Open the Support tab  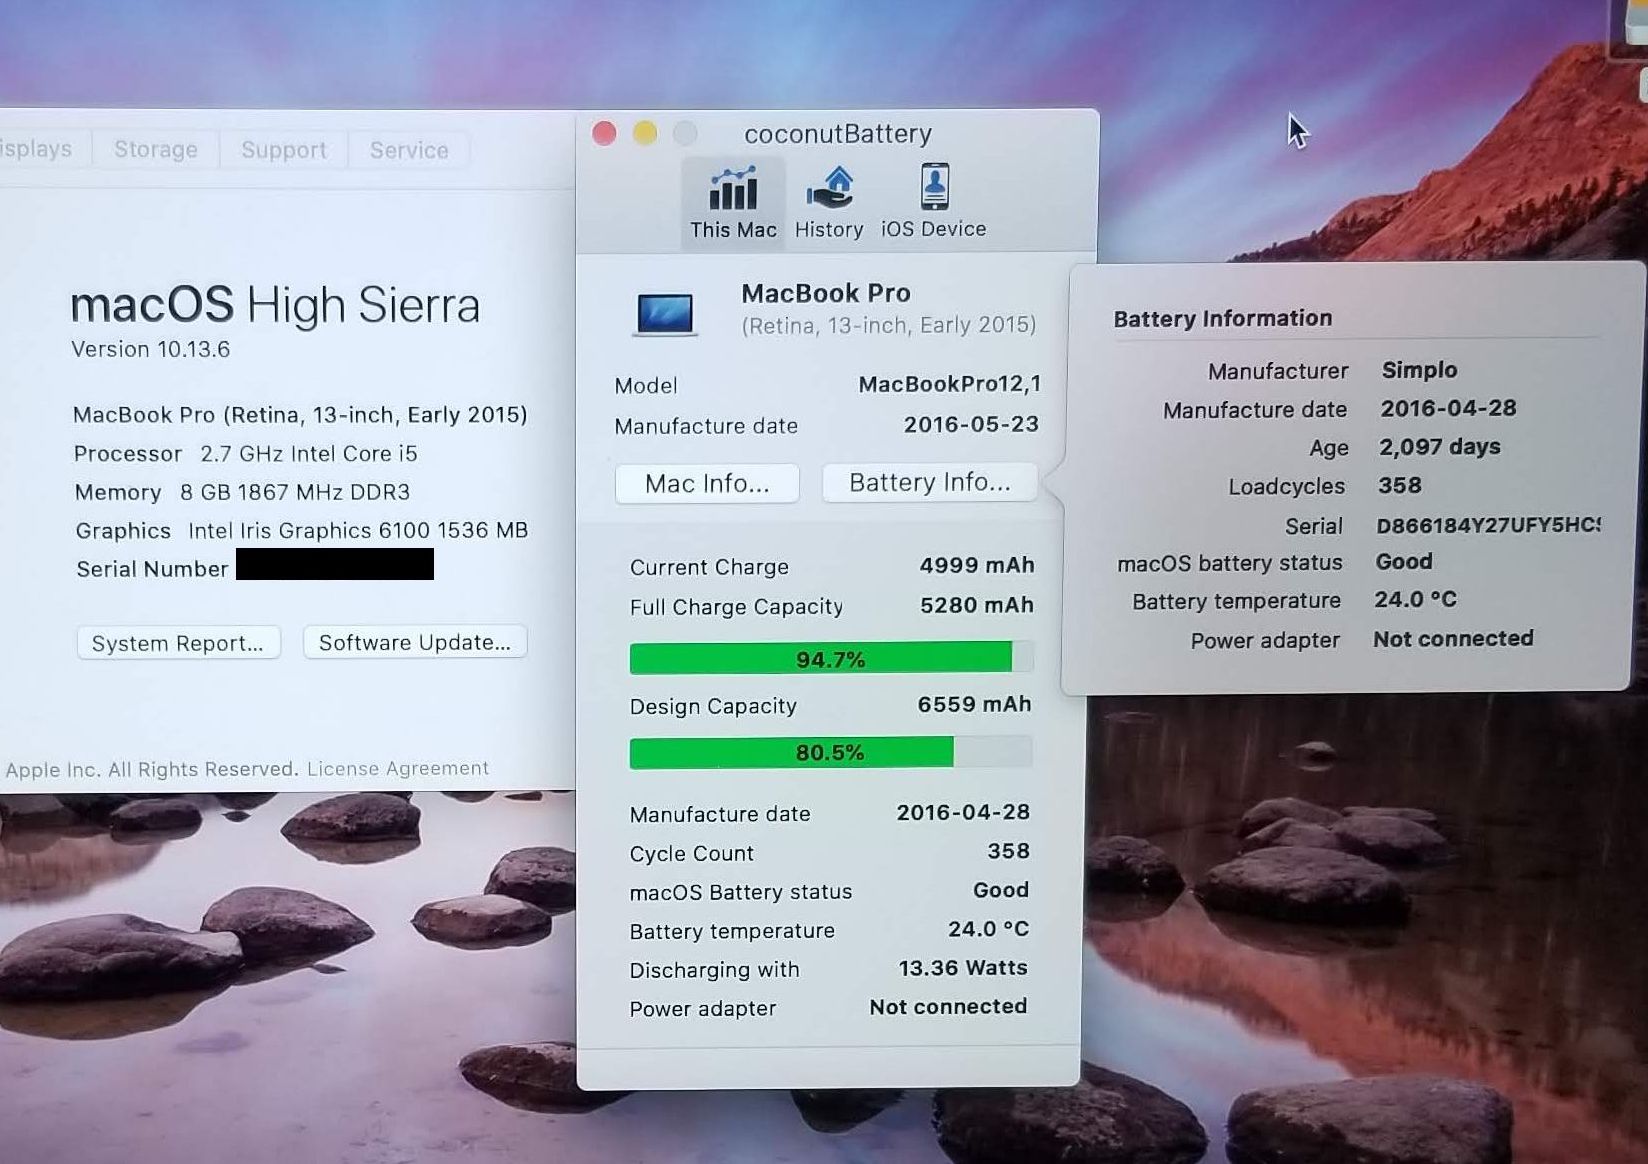pyautogui.click(x=284, y=150)
